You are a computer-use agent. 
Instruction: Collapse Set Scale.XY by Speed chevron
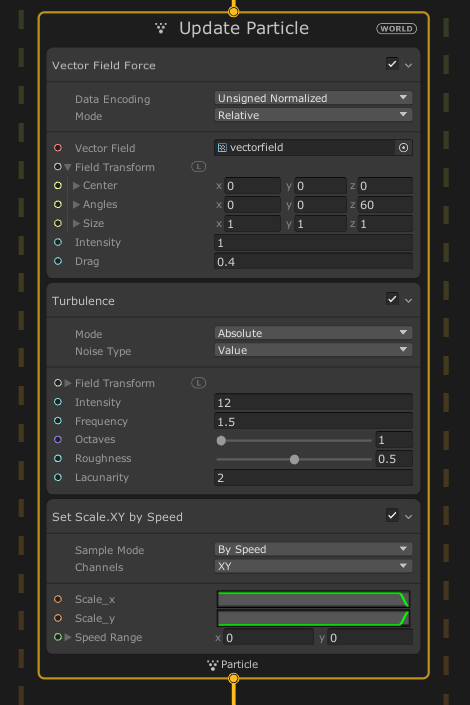tap(408, 517)
